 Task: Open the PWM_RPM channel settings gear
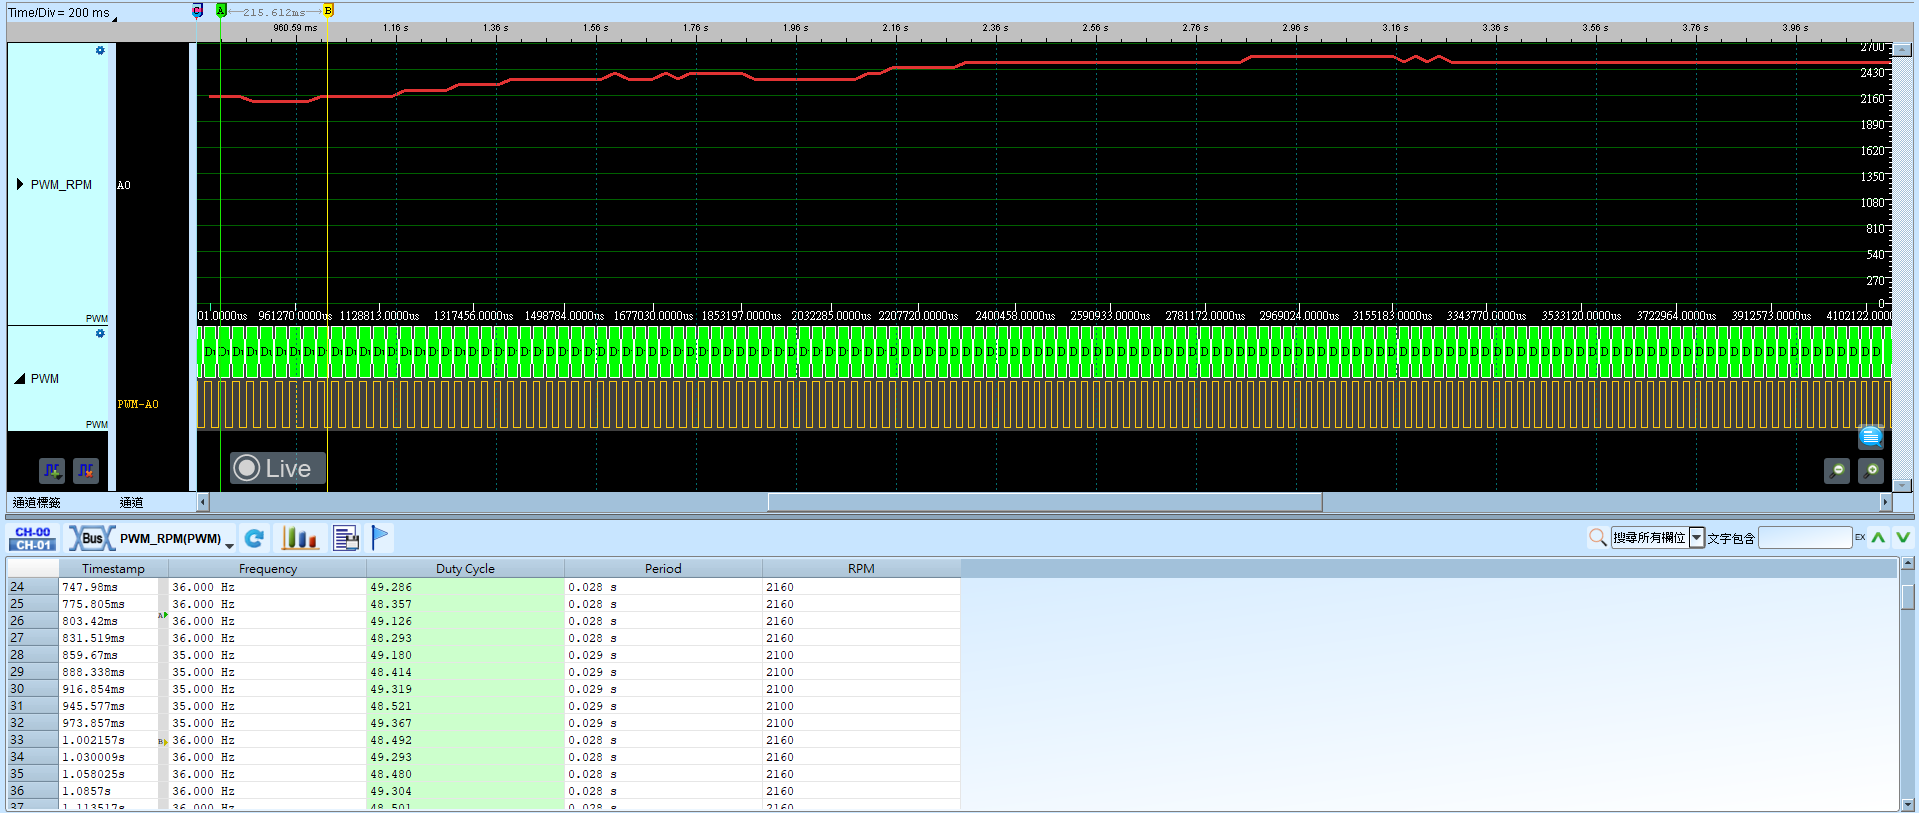point(100,50)
